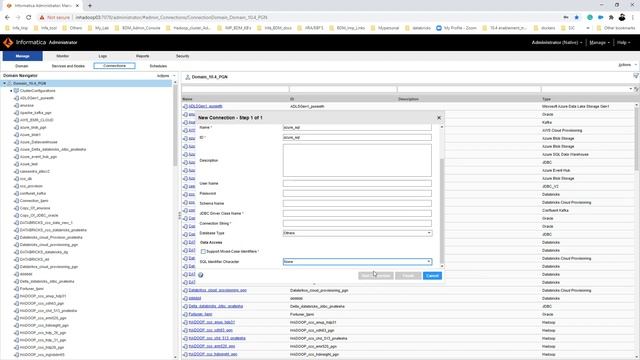
Task: Click the Password input field
Action: [357, 193]
